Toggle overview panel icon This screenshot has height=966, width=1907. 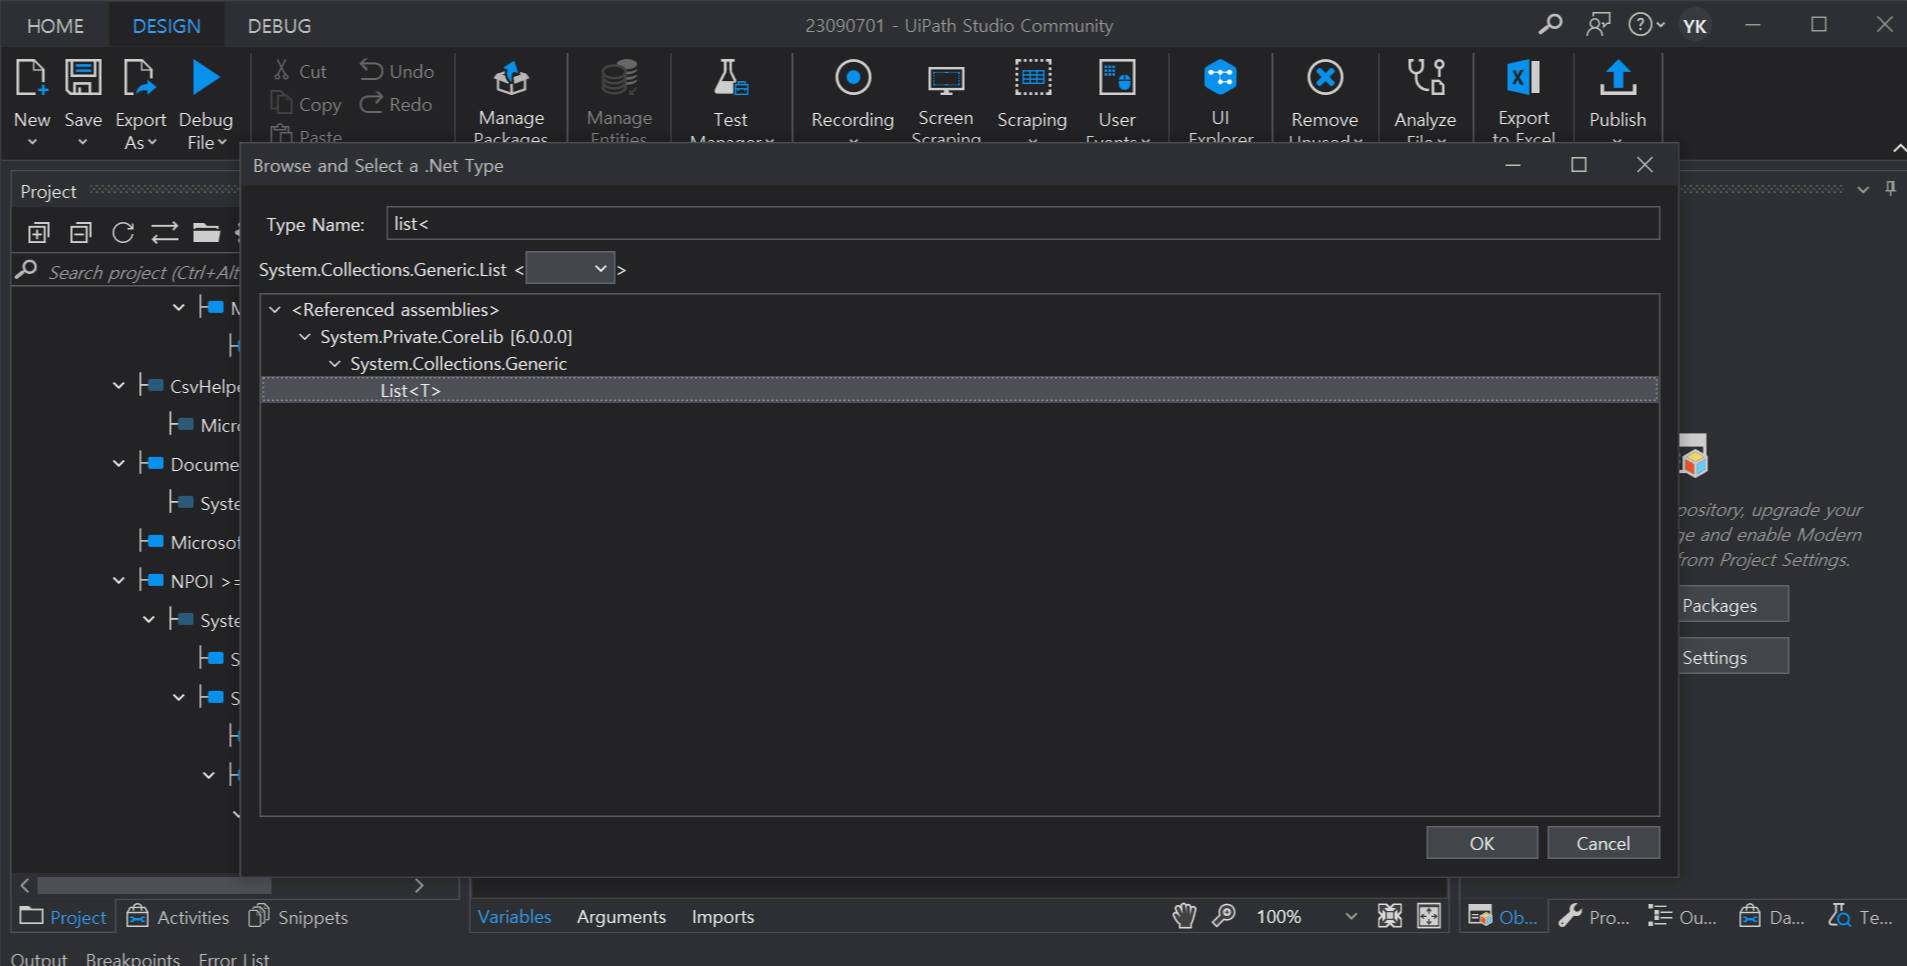[x=1429, y=916]
